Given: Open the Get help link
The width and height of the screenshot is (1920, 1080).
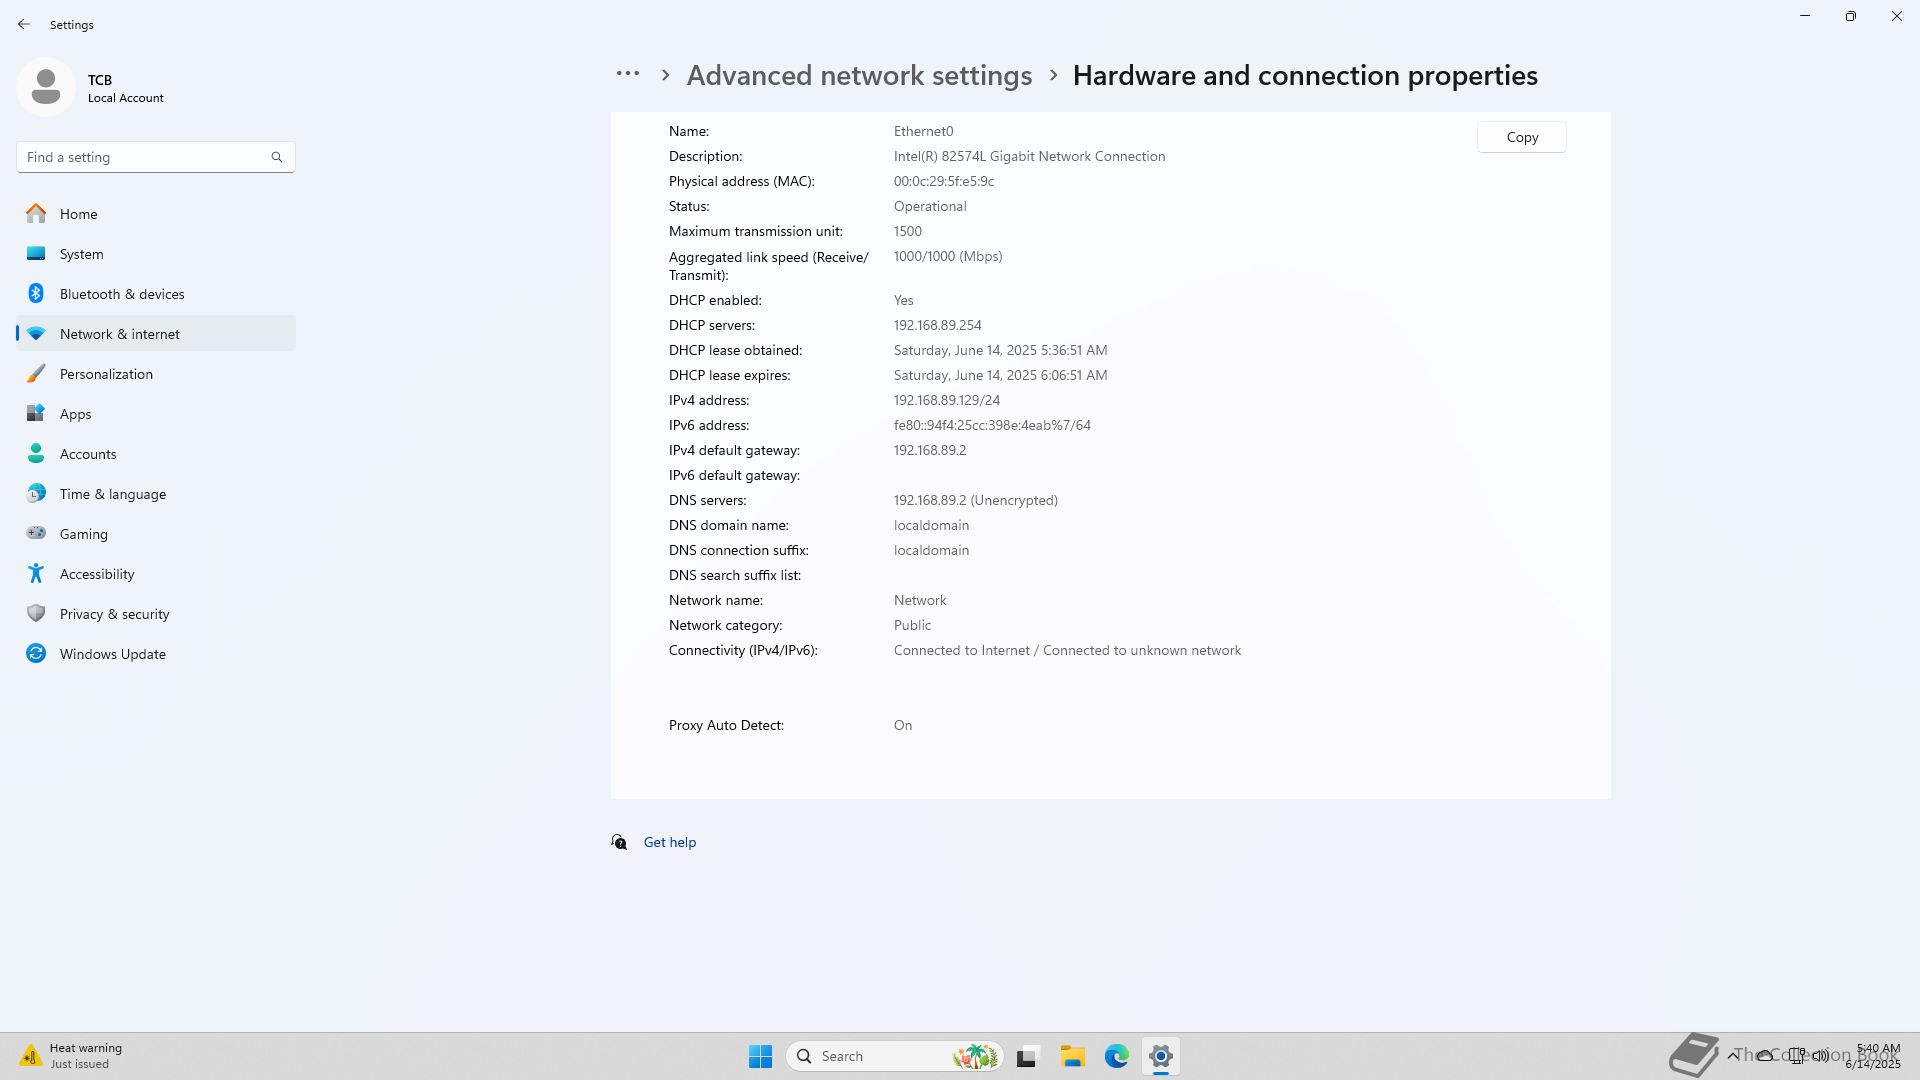Looking at the screenshot, I should click(669, 843).
